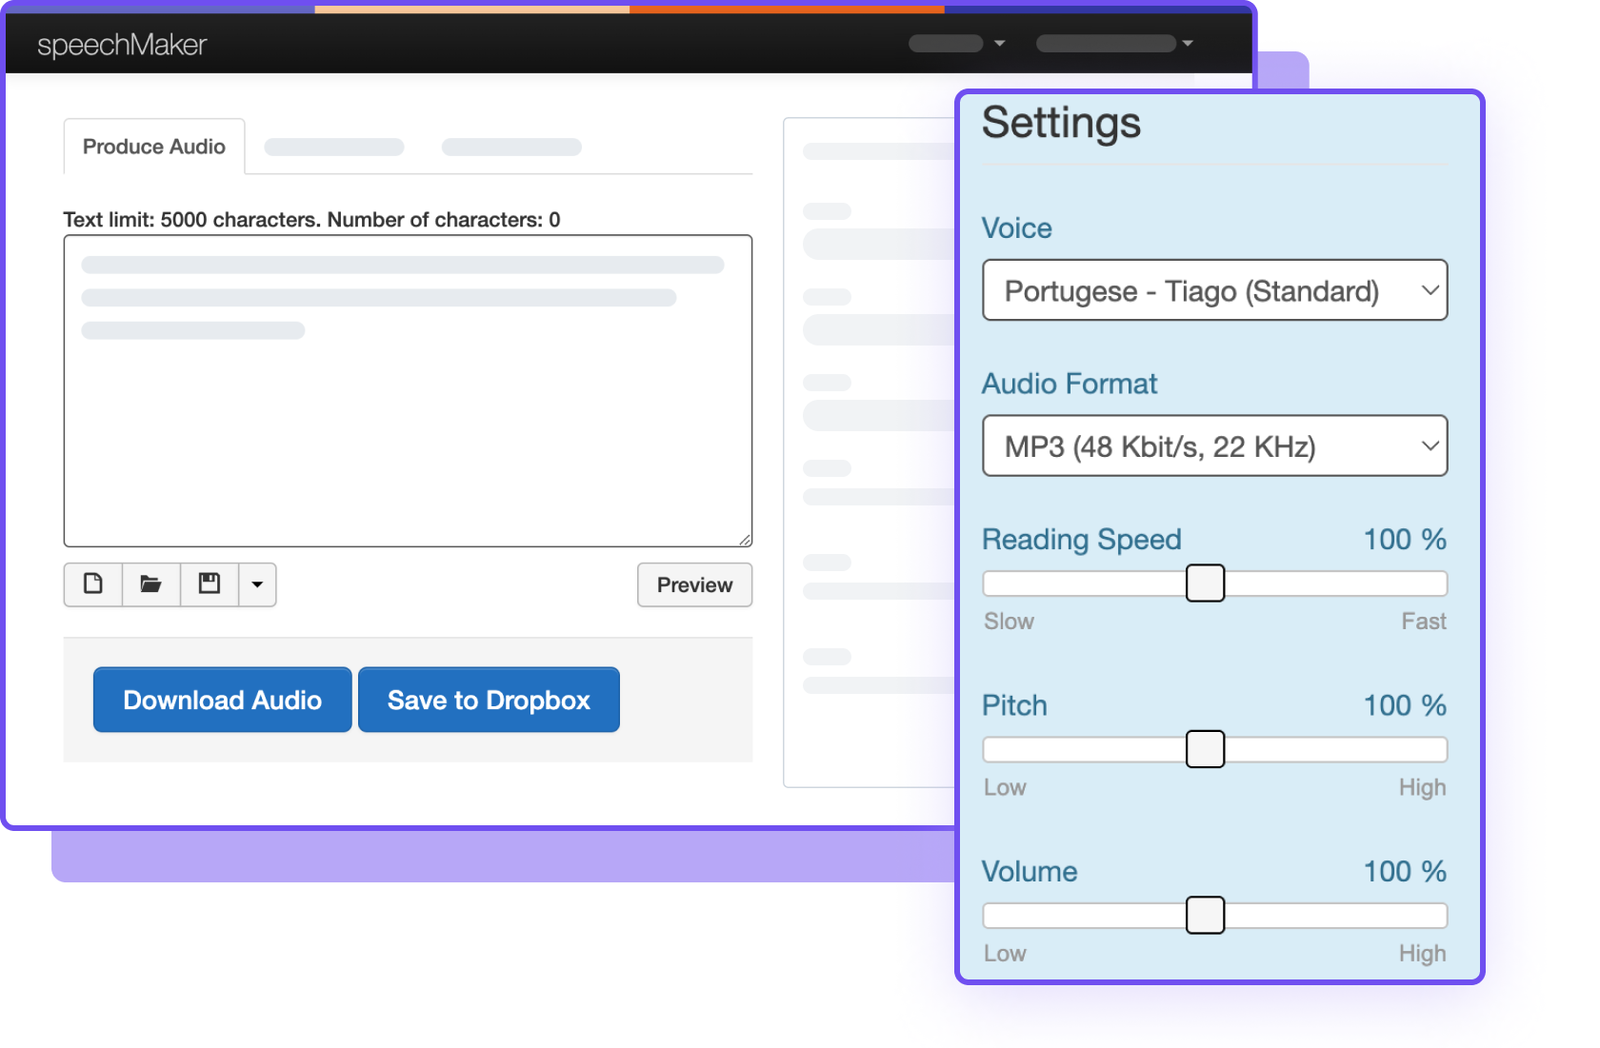Screen dimensions: 1600x1048
Task: Click Download Audio
Action: (221, 699)
